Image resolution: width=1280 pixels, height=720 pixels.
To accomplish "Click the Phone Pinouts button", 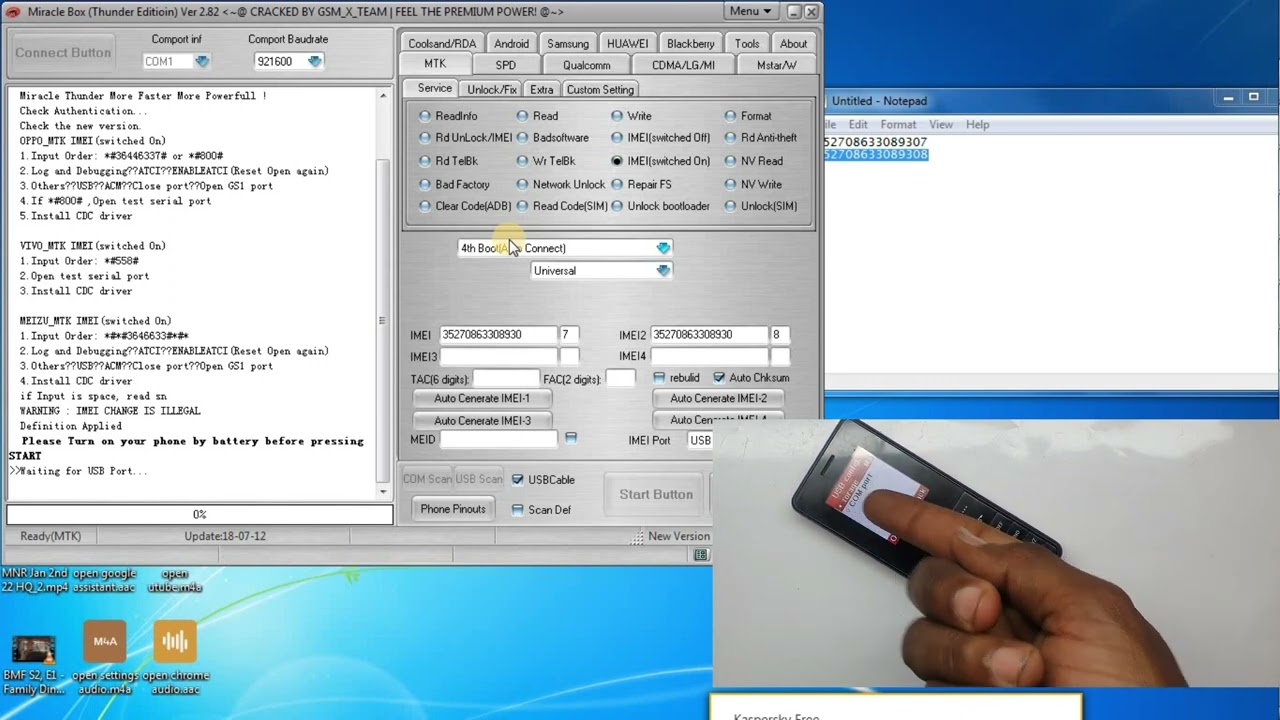I will (453, 509).
